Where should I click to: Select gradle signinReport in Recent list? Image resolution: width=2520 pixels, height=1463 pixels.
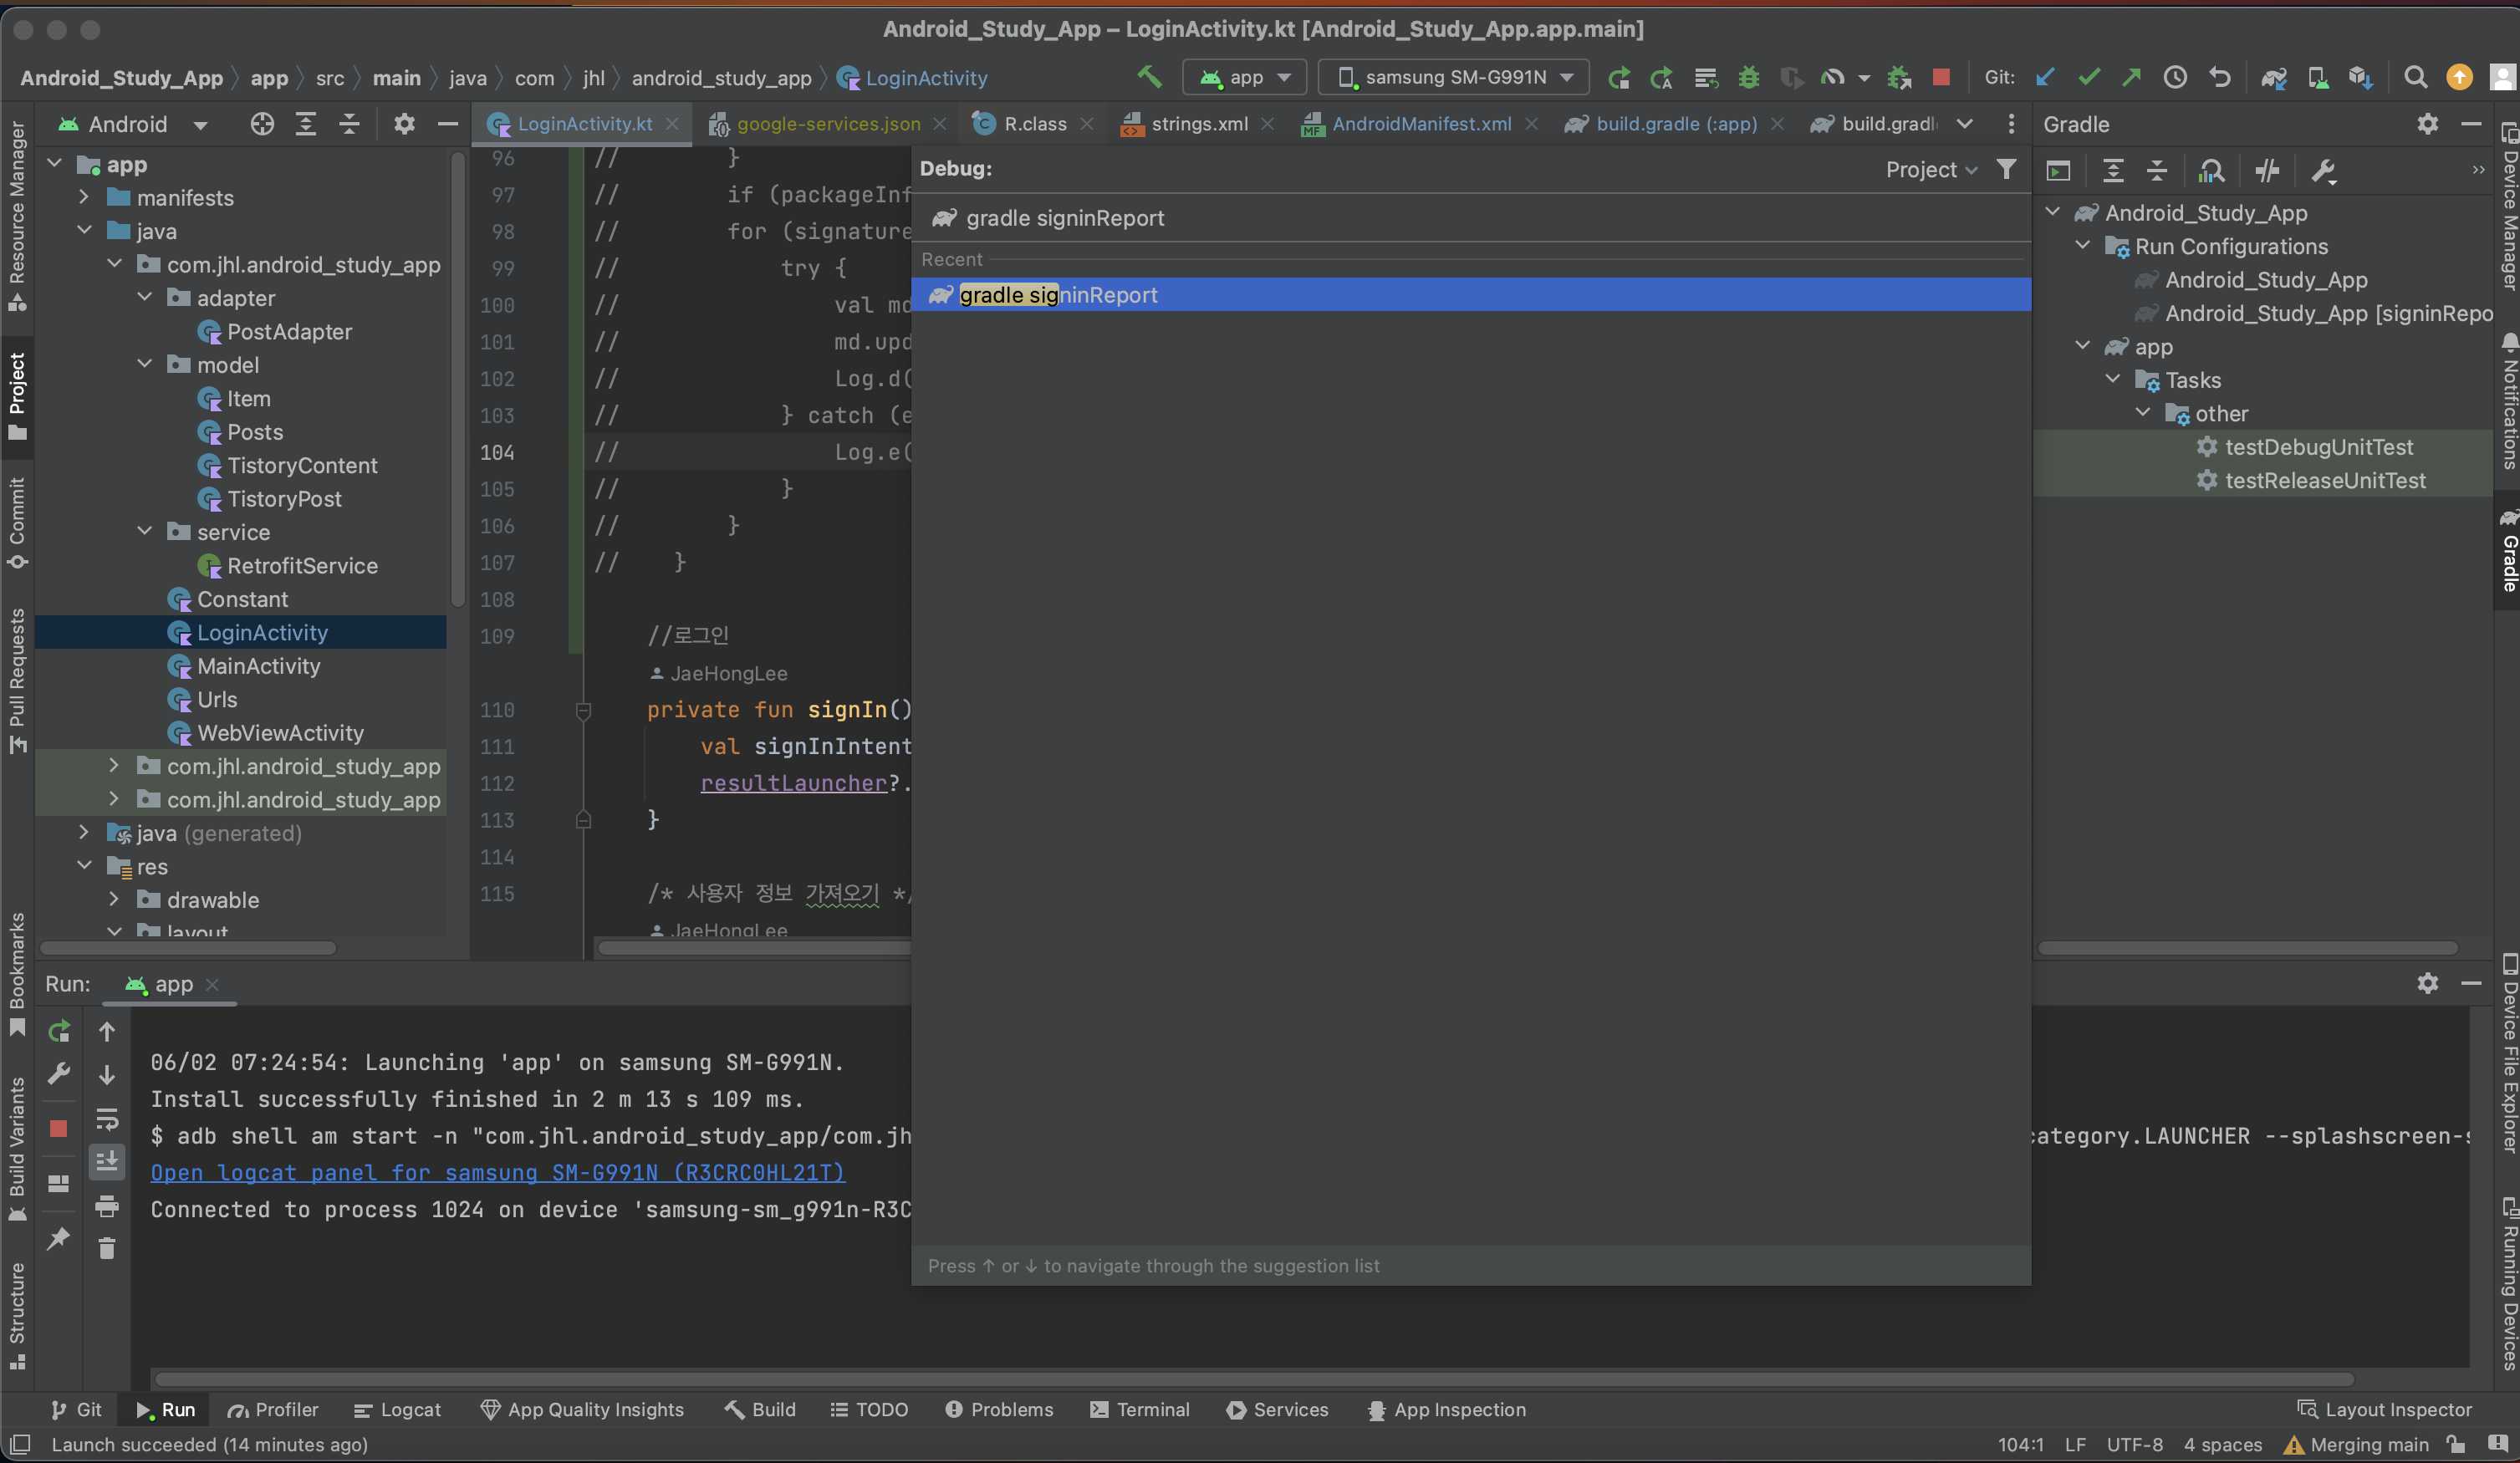[1058, 295]
